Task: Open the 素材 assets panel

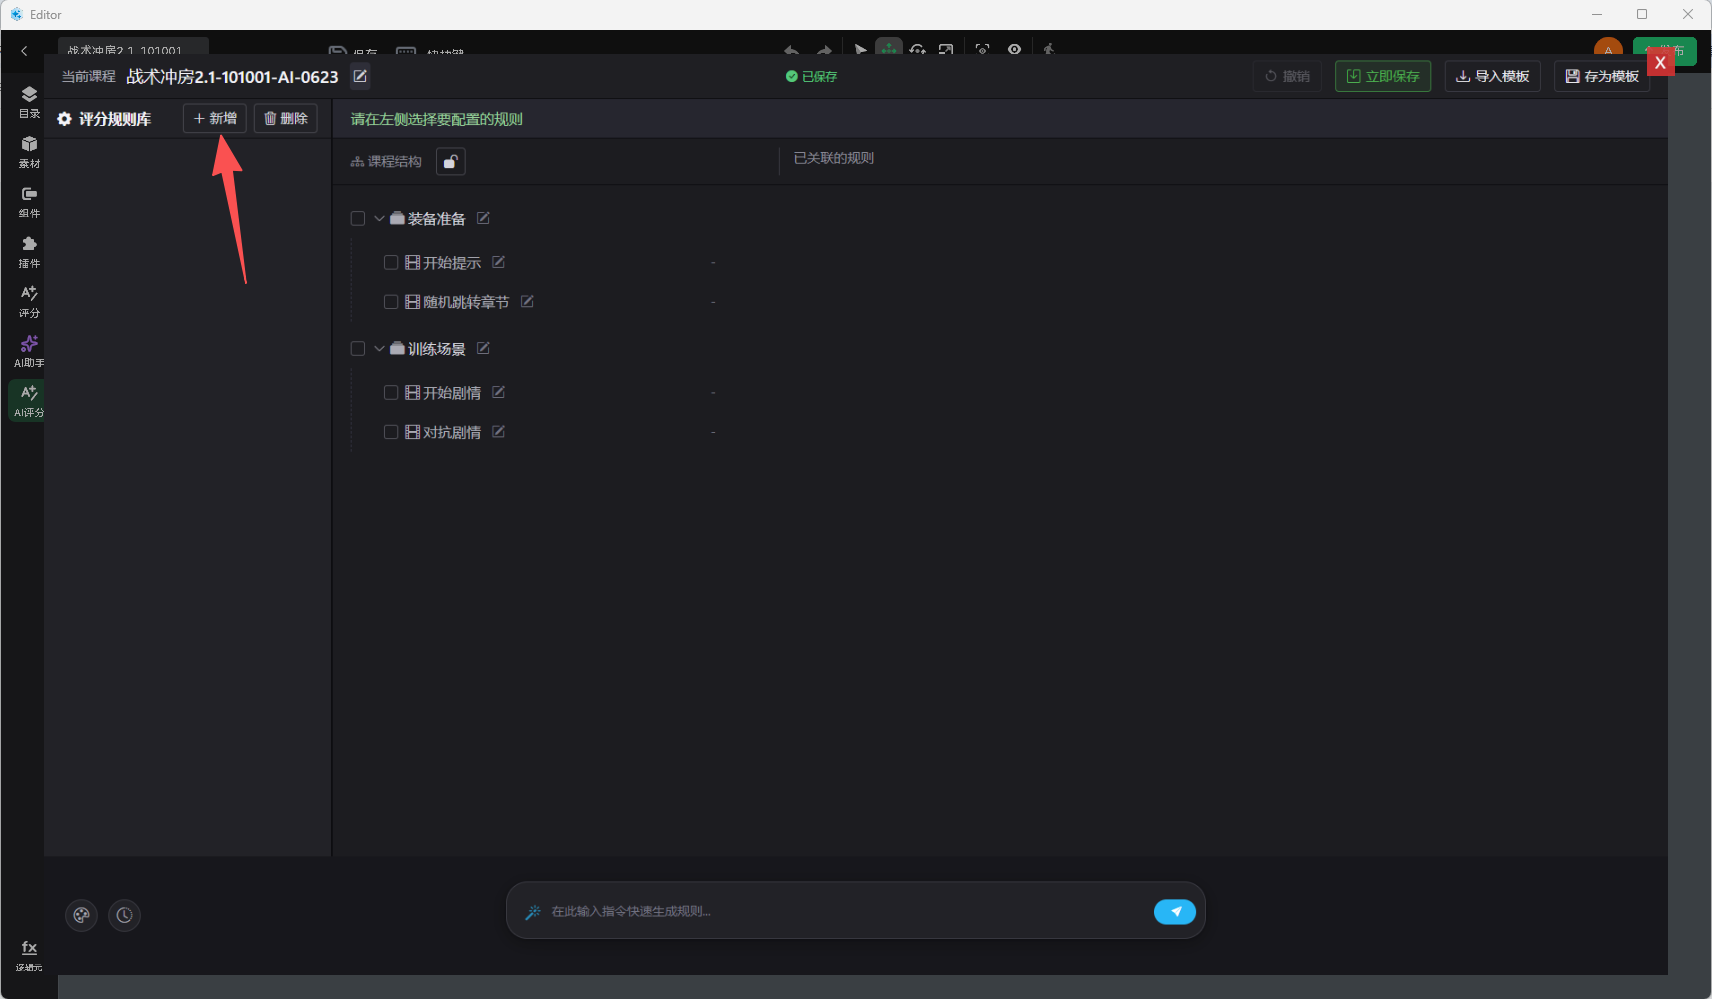Action: click(x=29, y=151)
